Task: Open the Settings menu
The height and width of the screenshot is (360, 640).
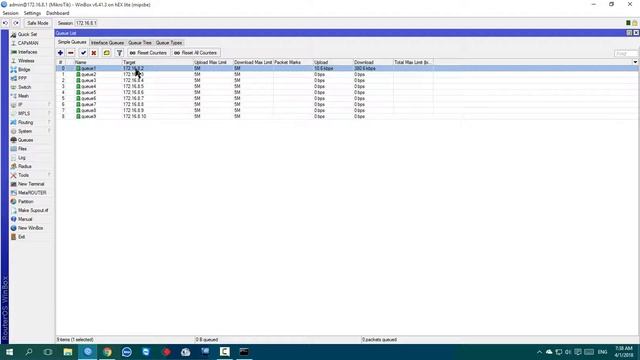Action: 32,13
